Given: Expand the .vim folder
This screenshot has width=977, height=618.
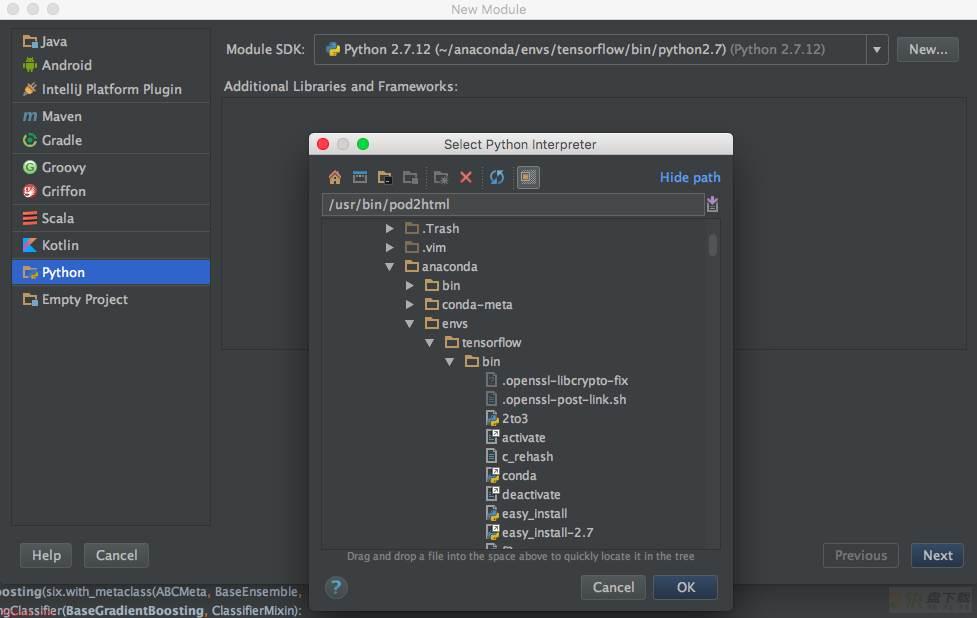Looking at the screenshot, I should (x=389, y=247).
